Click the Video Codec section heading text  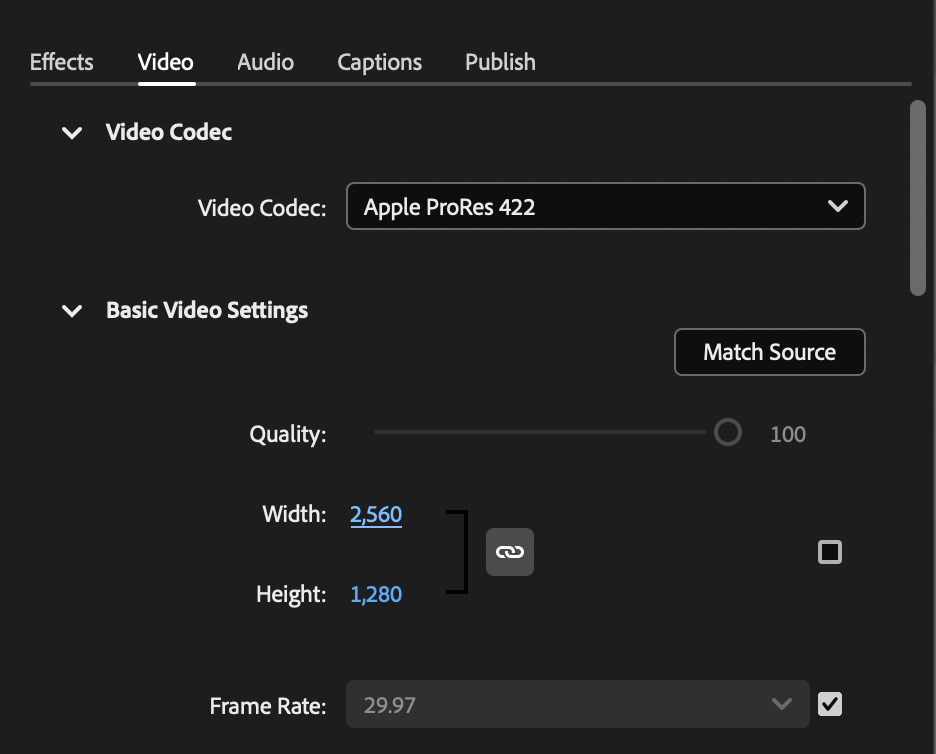[169, 132]
